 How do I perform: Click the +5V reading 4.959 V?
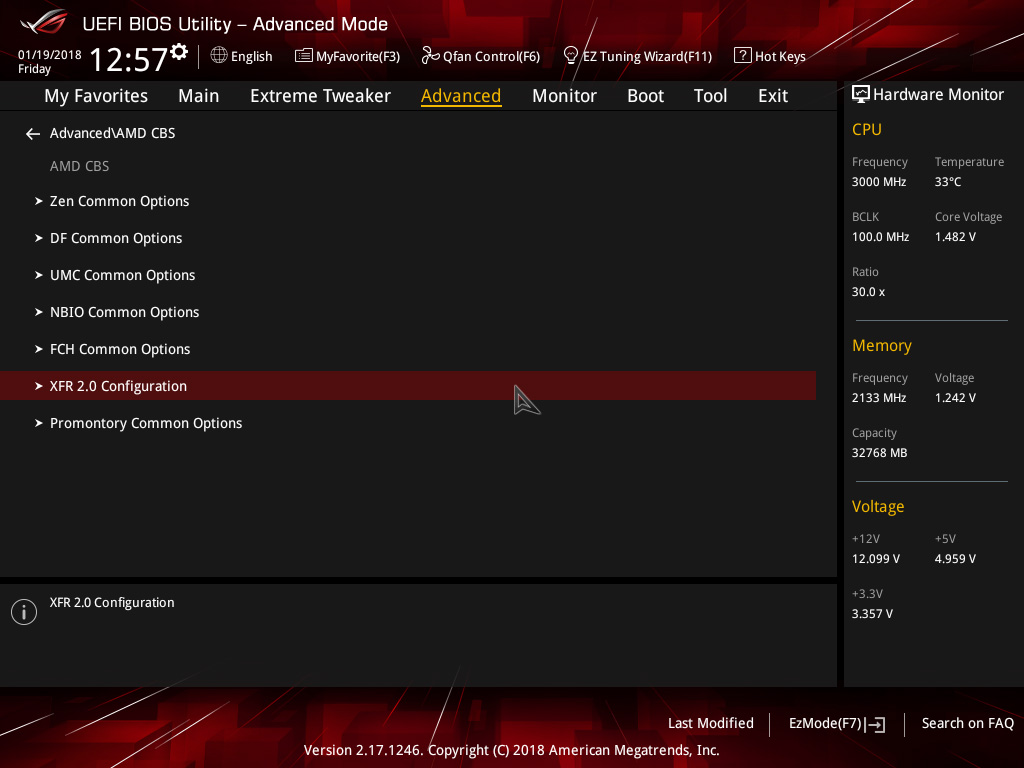(x=955, y=559)
